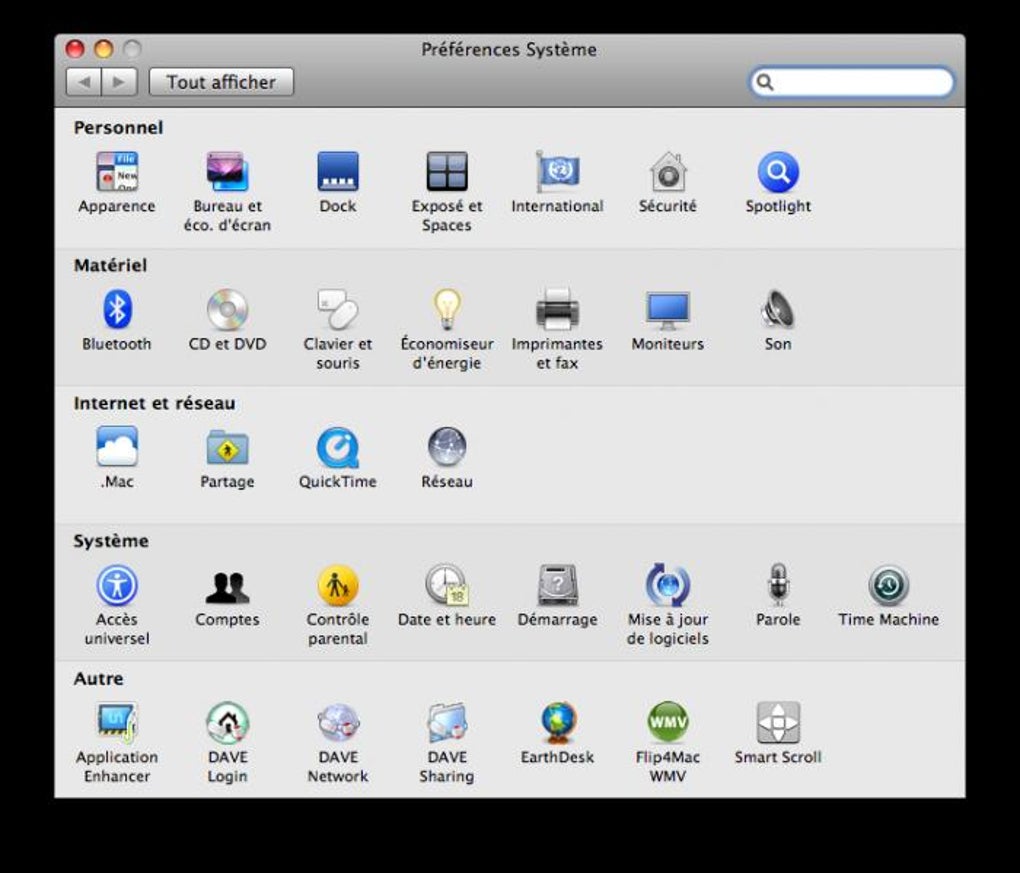Open Bluetooth preferences
Screen dimensions: 1020x873
pyautogui.click(x=117, y=313)
